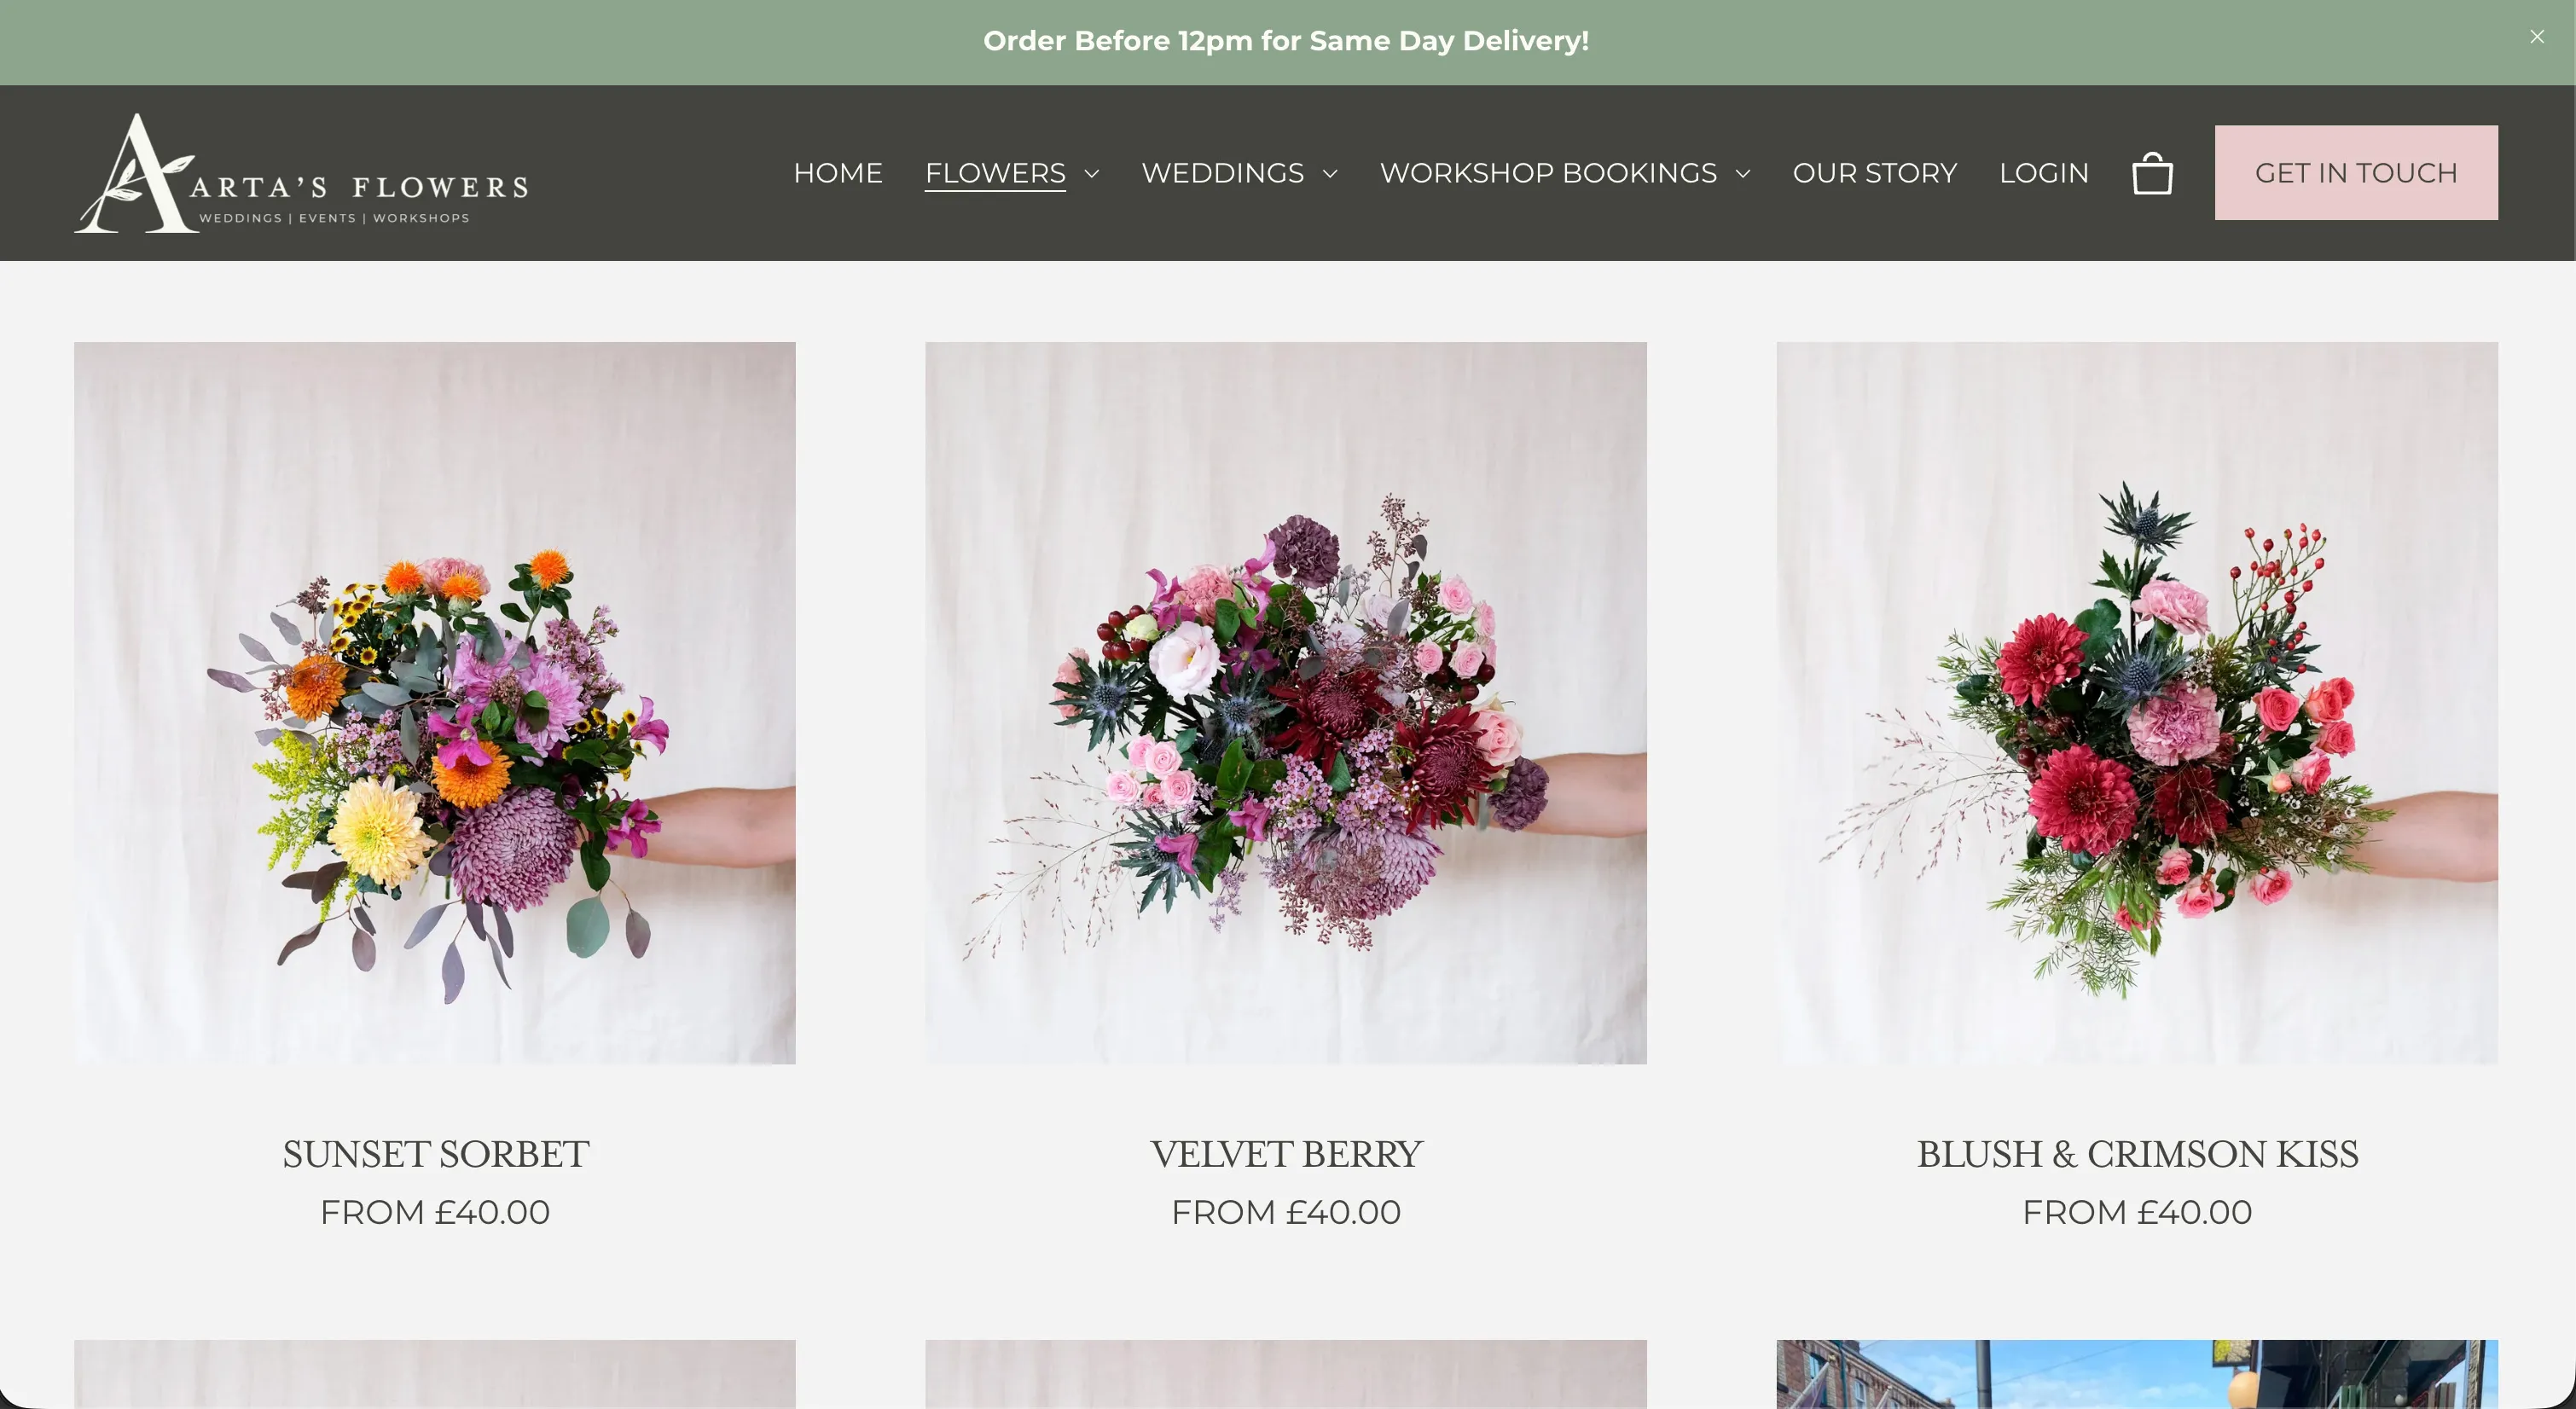
Task: Click the Sunset Sorbet From £40.00 price
Action: tap(435, 1212)
